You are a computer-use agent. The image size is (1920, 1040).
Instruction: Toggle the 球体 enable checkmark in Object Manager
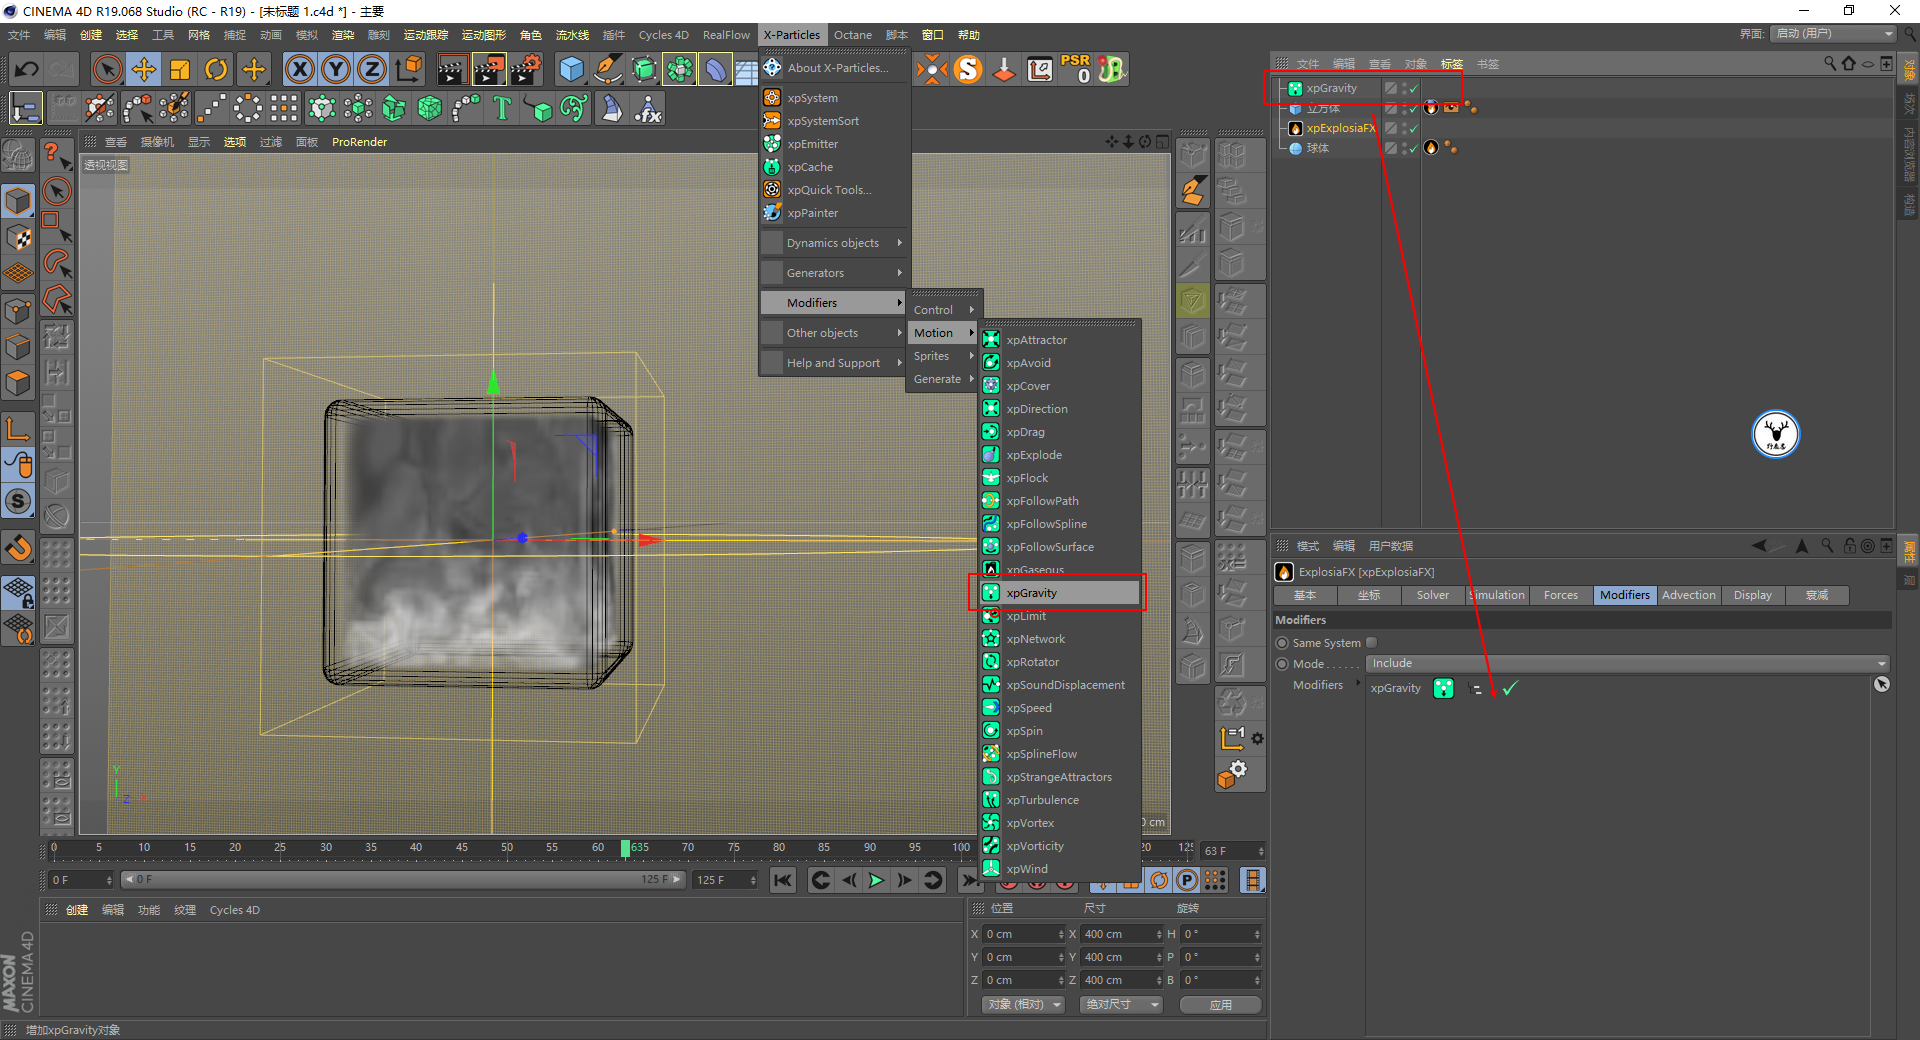[x=1414, y=148]
